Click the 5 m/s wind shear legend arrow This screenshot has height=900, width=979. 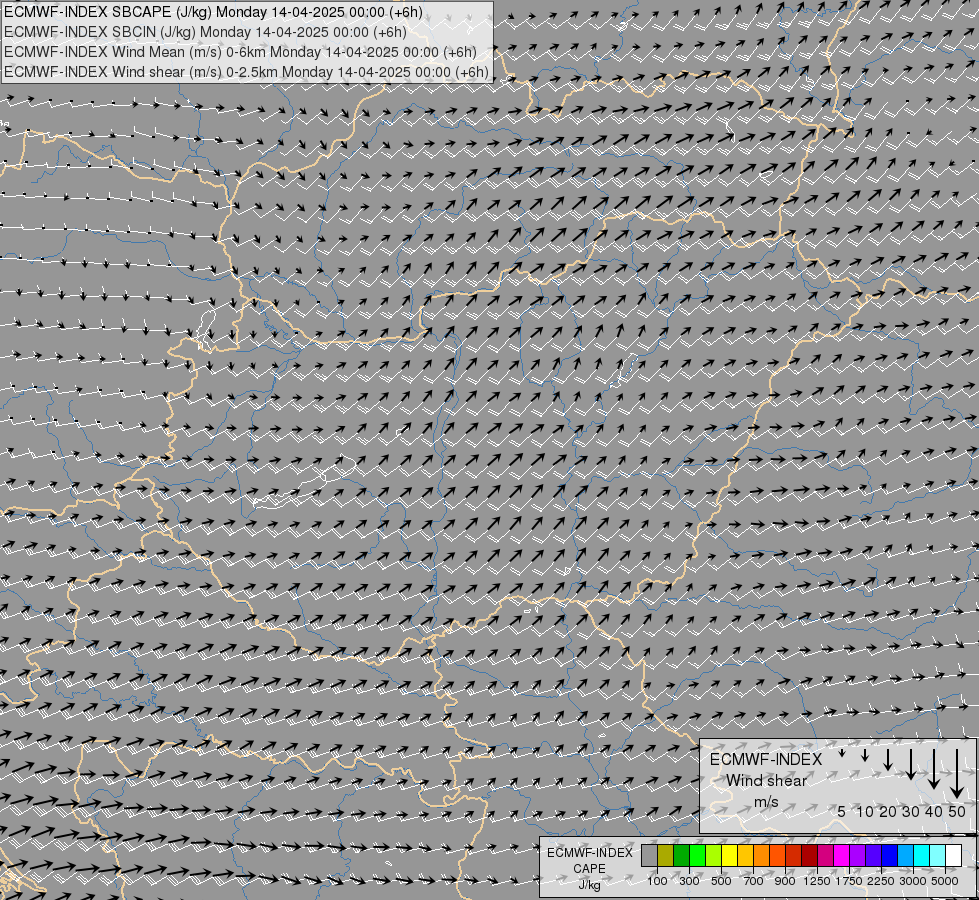pyautogui.click(x=842, y=754)
